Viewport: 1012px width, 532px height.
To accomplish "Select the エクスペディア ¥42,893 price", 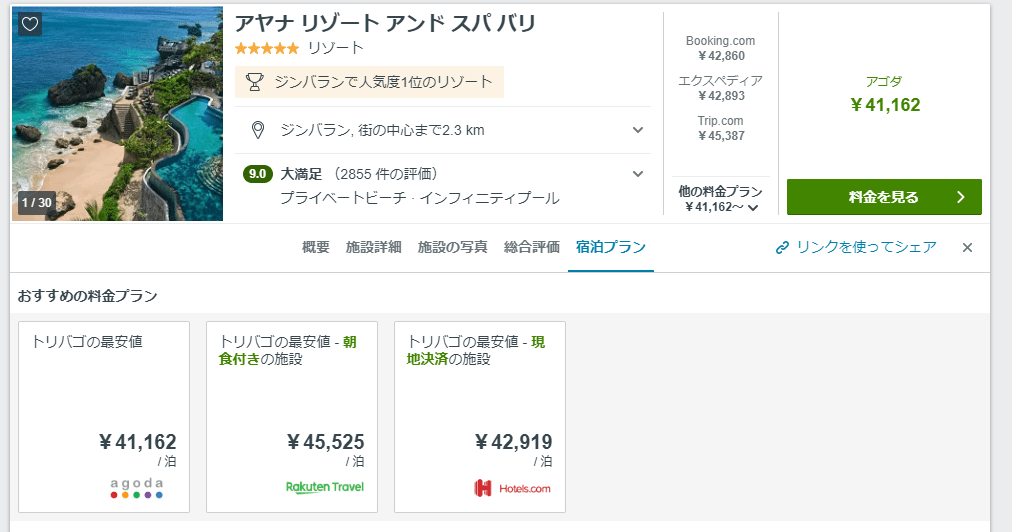I will pos(720,88).
